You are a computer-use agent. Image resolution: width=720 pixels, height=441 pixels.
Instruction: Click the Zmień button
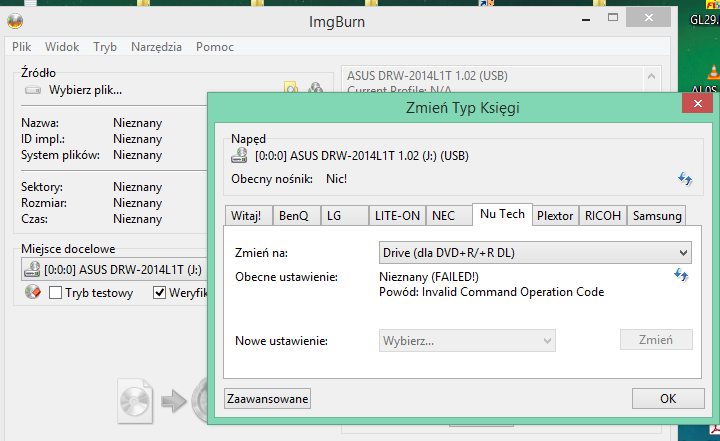click(x=656, y=340)
